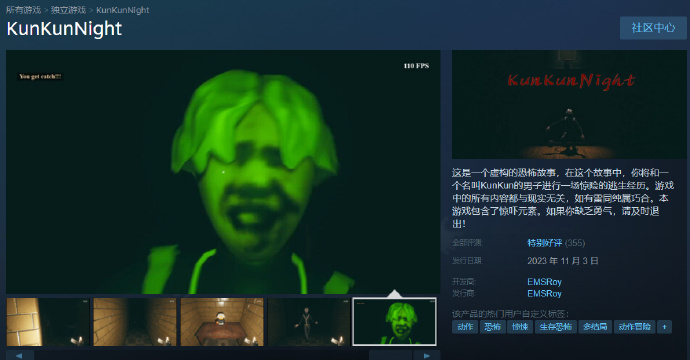Viewport: 690px width, 360px height.
Task: Open the EMSRoy publisher link
Action: pos(544,294)
